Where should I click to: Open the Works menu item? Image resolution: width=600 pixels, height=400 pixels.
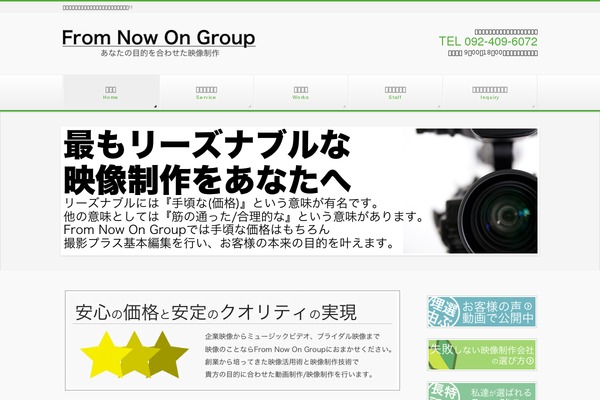point(301,92)
